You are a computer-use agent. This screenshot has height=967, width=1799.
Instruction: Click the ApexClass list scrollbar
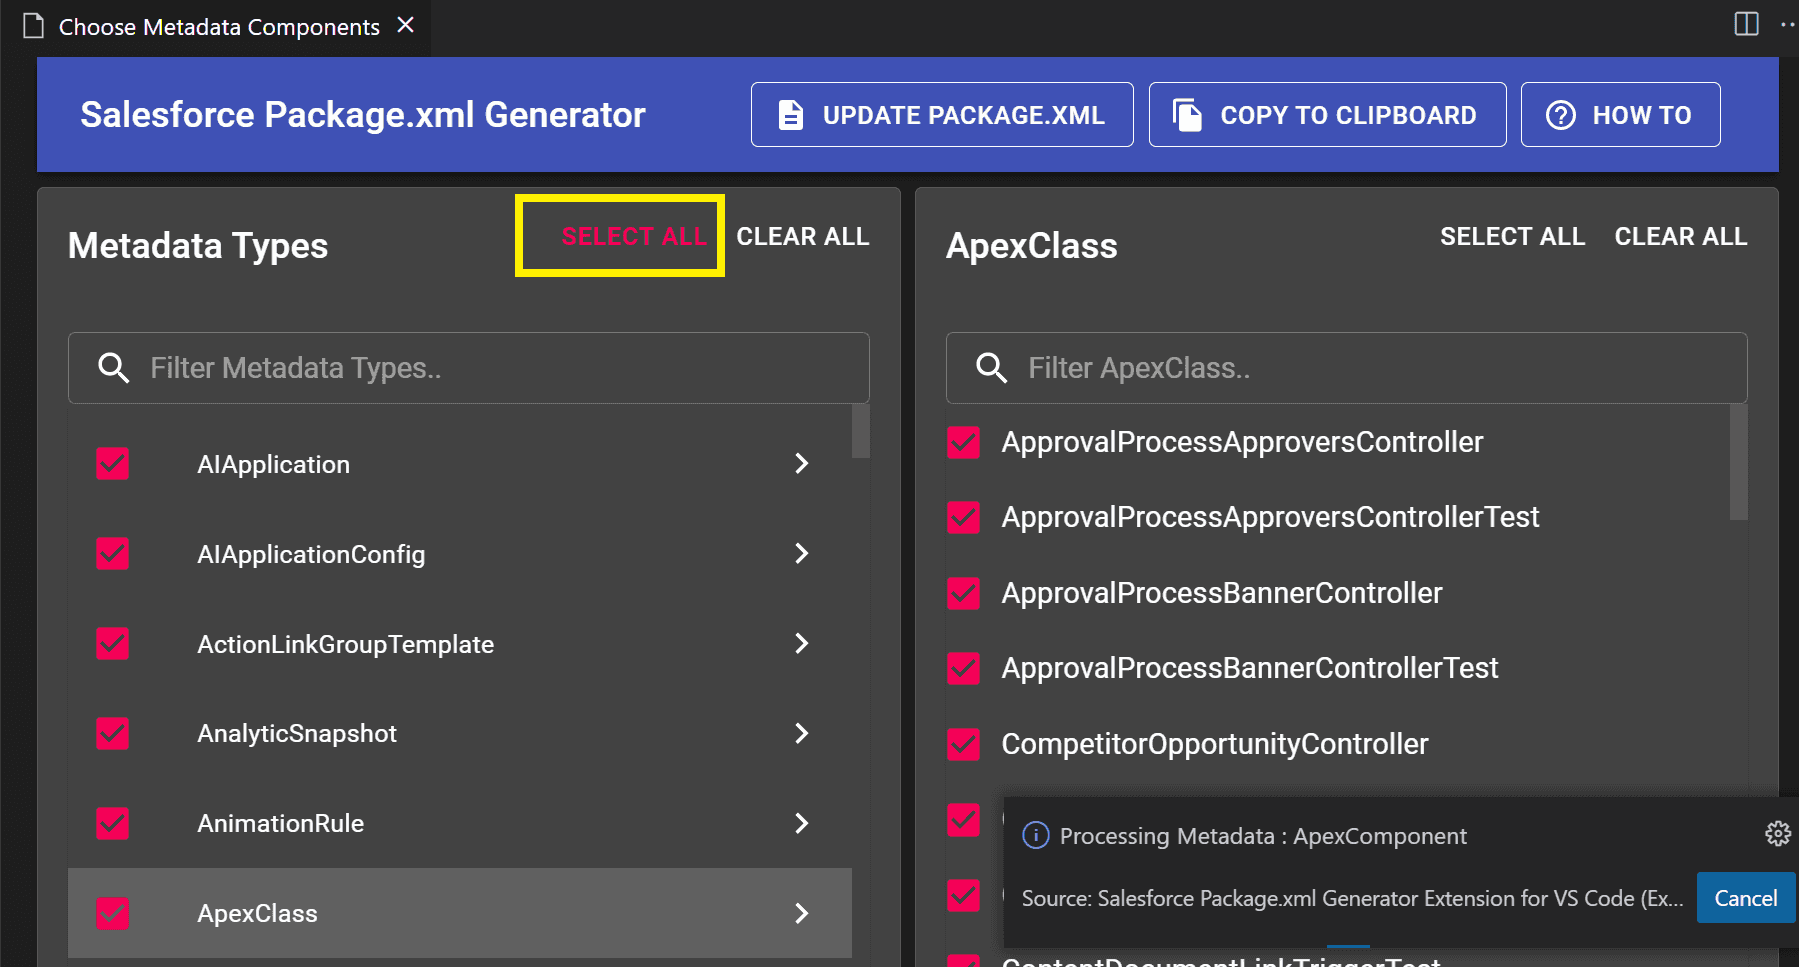pyautogui.click(x=1739, y=462)
